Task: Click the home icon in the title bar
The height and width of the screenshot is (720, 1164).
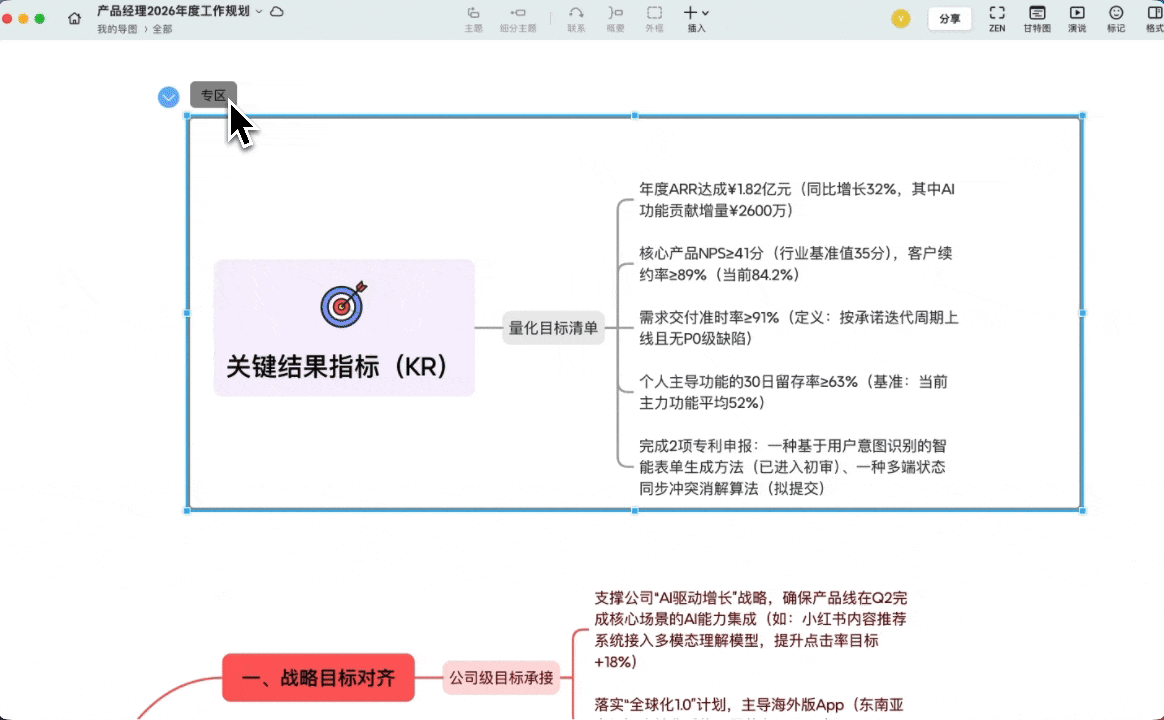Action: tap(75, 17)
